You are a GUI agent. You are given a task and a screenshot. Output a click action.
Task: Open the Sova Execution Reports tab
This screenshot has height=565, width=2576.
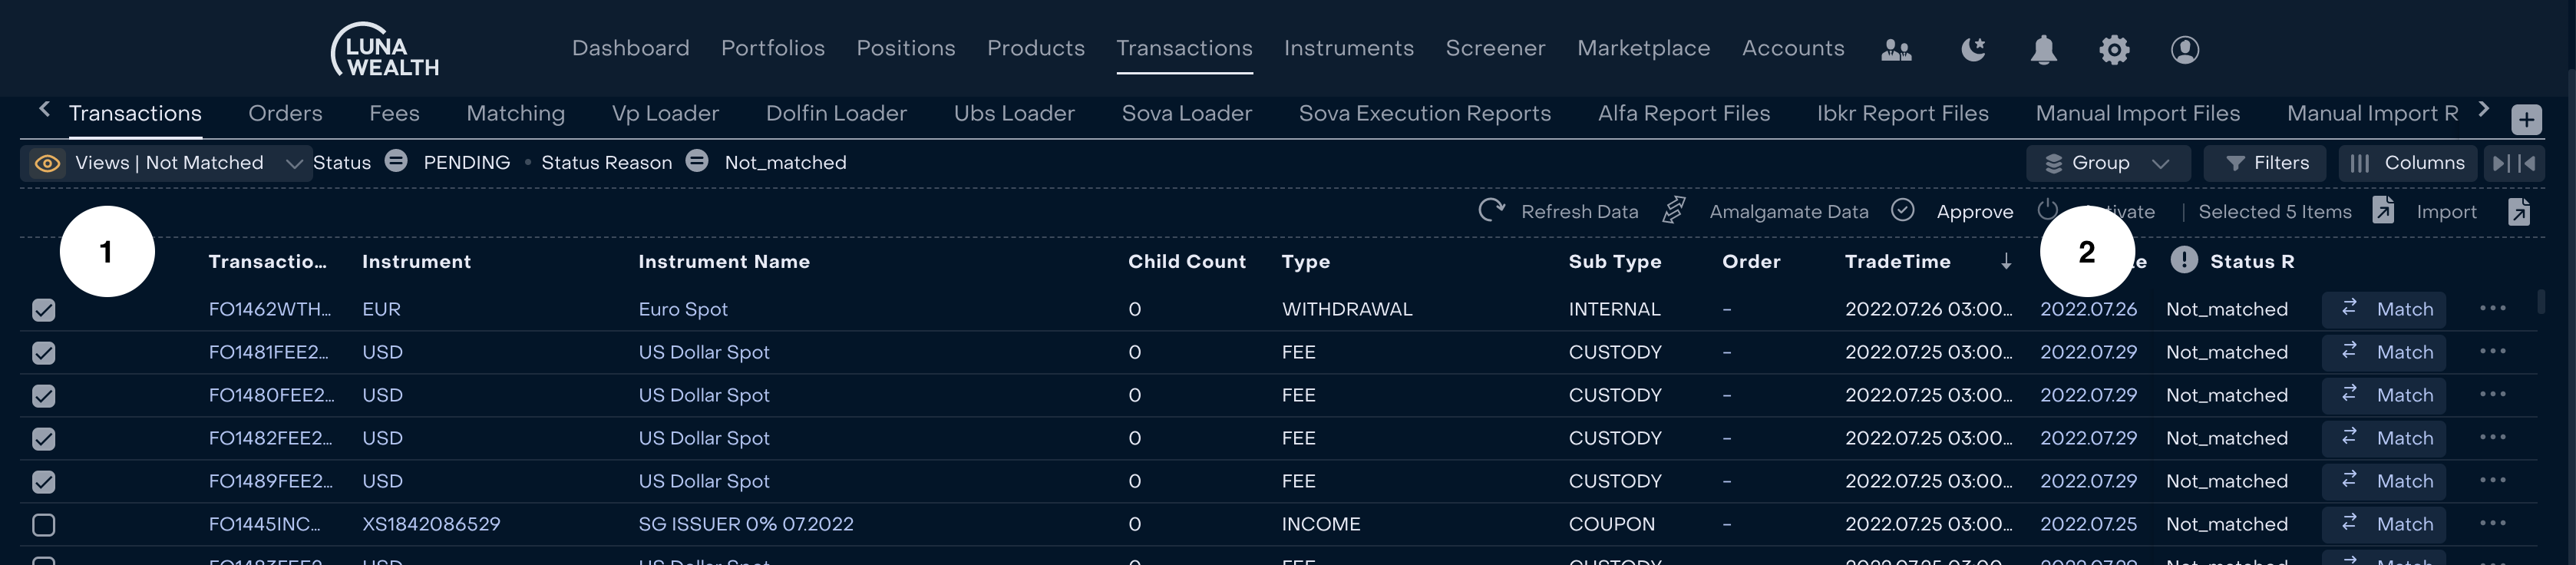(1425, 113)
